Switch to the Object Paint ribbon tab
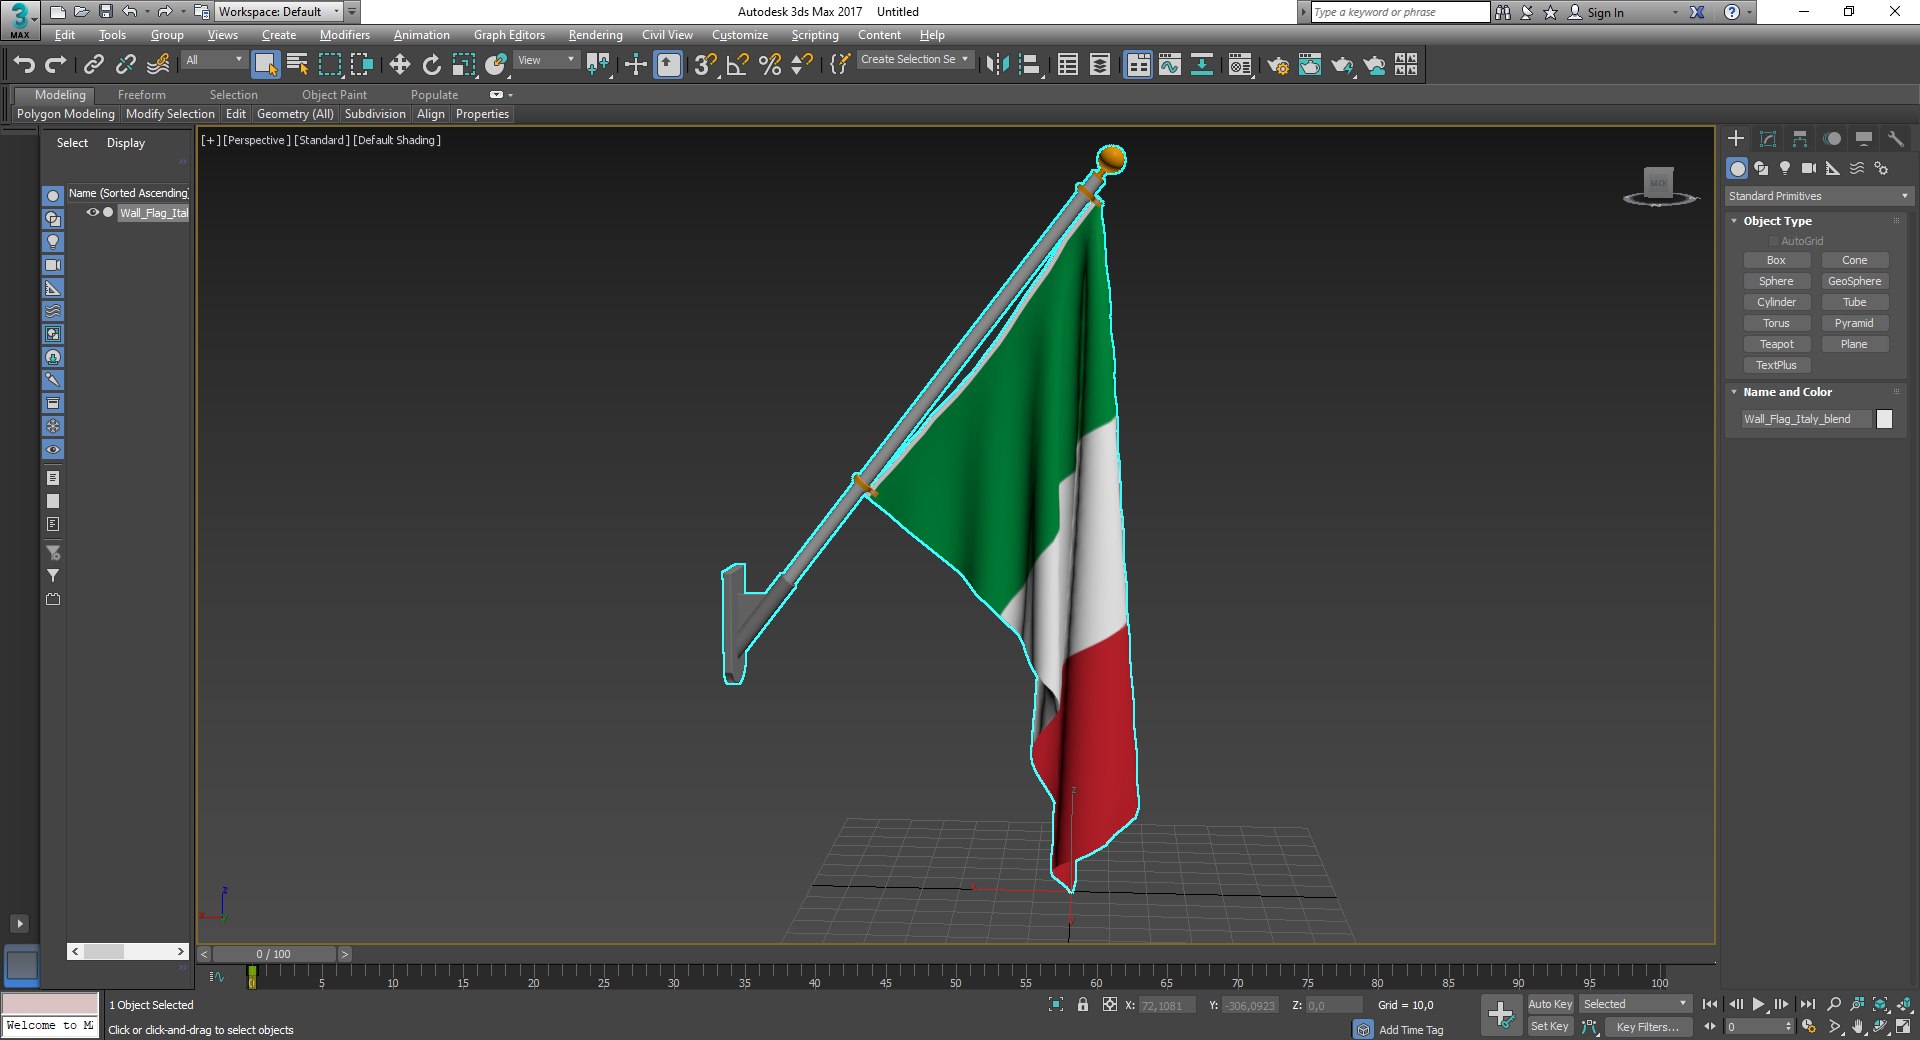This screenshot has height=1040, width=1920. click(x=334, y=95)
